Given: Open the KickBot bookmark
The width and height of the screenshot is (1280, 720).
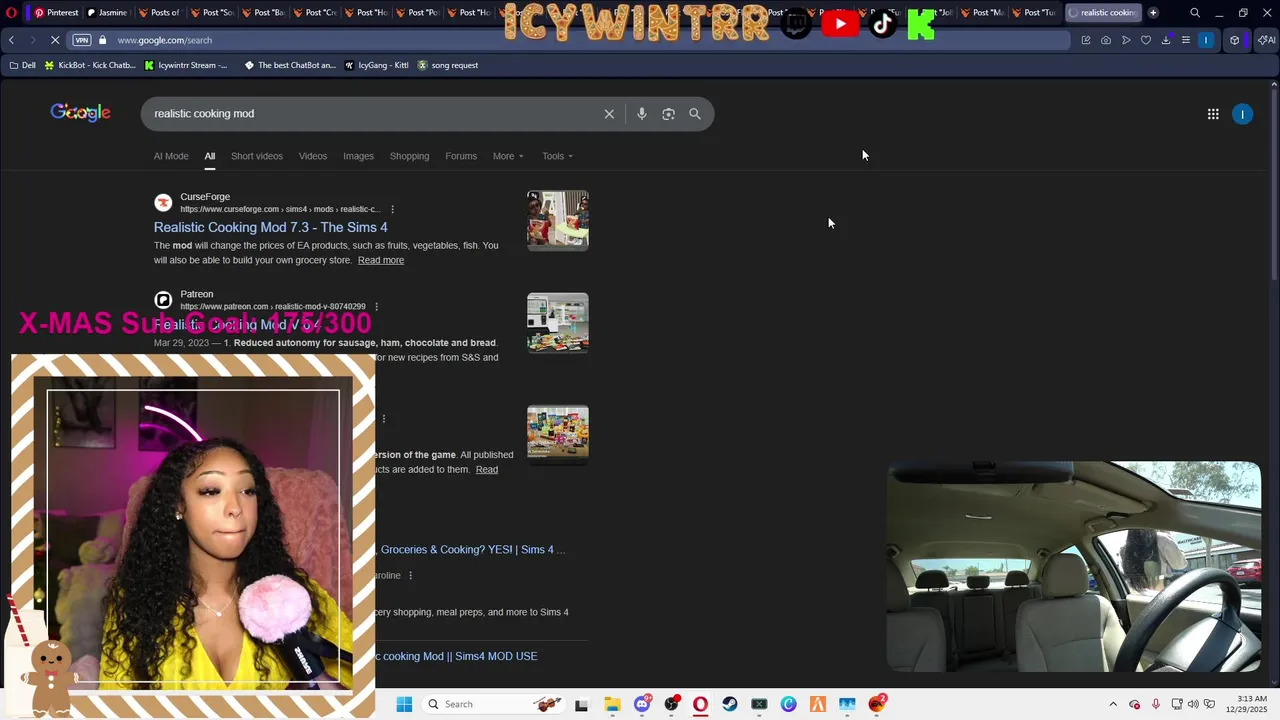Looking at the screenshot, I should pyautogui.click(x=90, y=65).
